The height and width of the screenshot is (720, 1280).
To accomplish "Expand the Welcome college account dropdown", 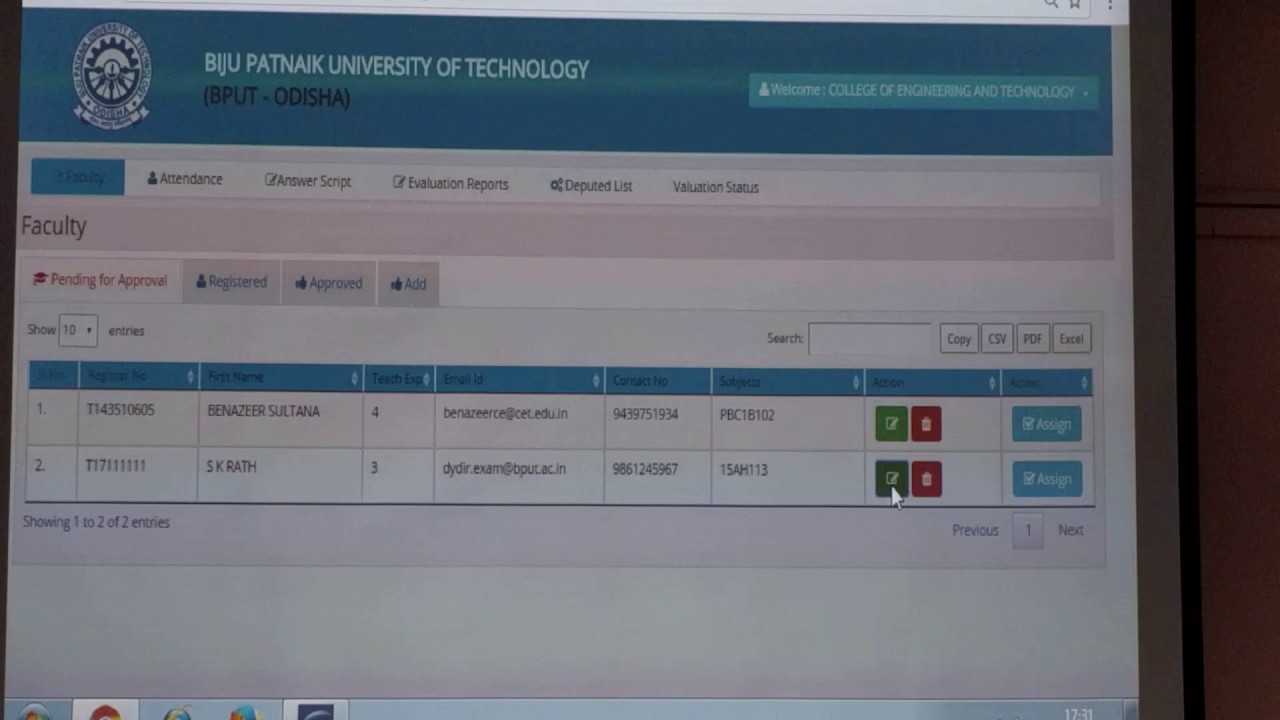I will point(923,91).
